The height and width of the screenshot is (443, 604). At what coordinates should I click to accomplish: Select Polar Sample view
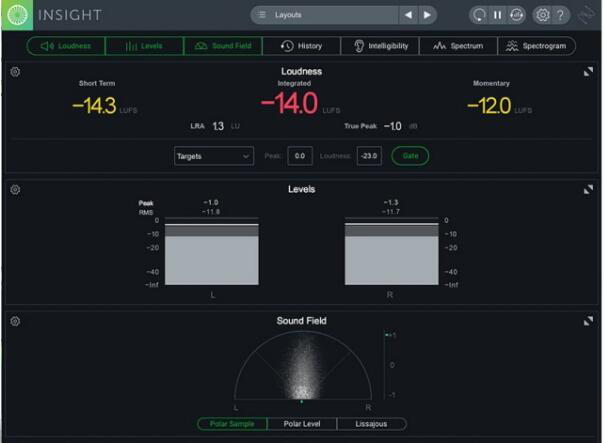pos(232,424)
